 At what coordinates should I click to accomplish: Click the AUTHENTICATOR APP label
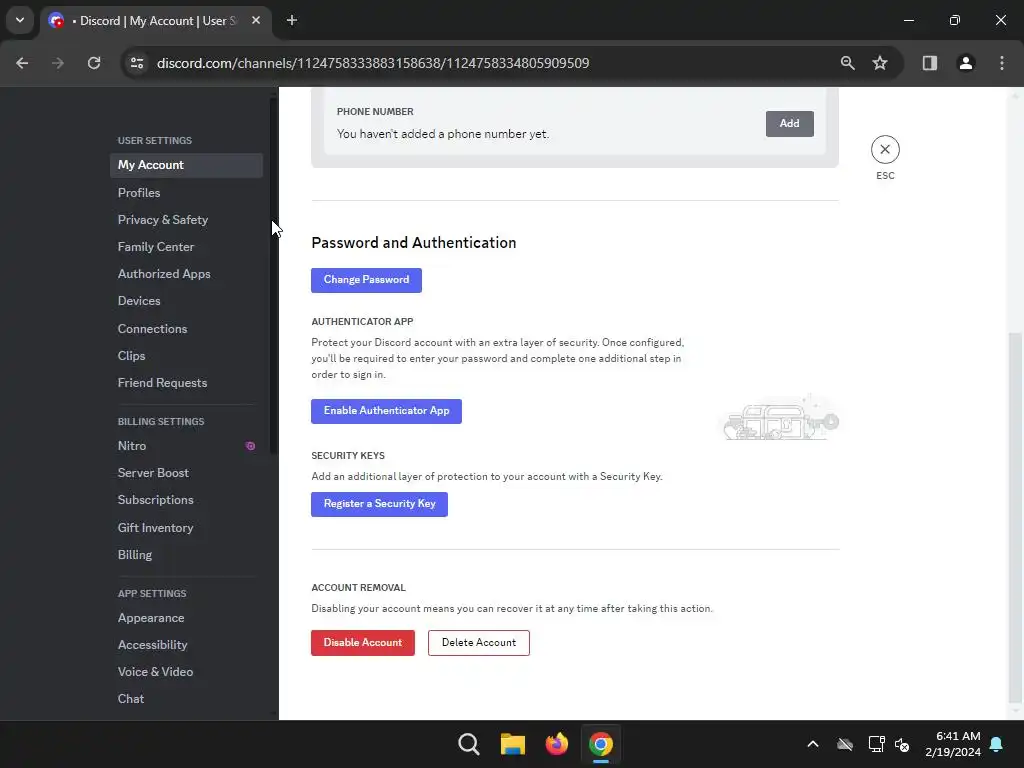coord(362,322)
